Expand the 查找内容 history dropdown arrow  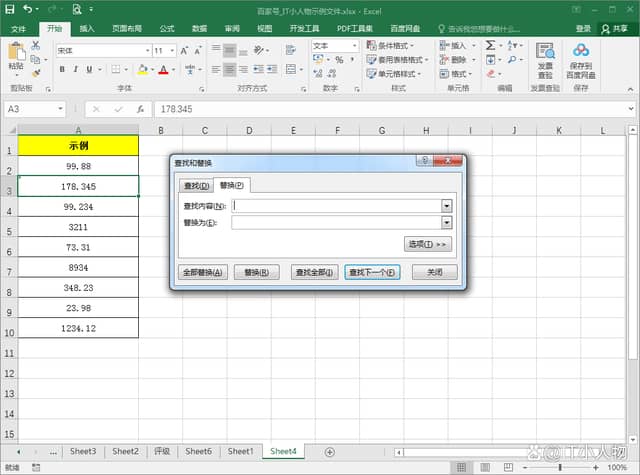447,205
